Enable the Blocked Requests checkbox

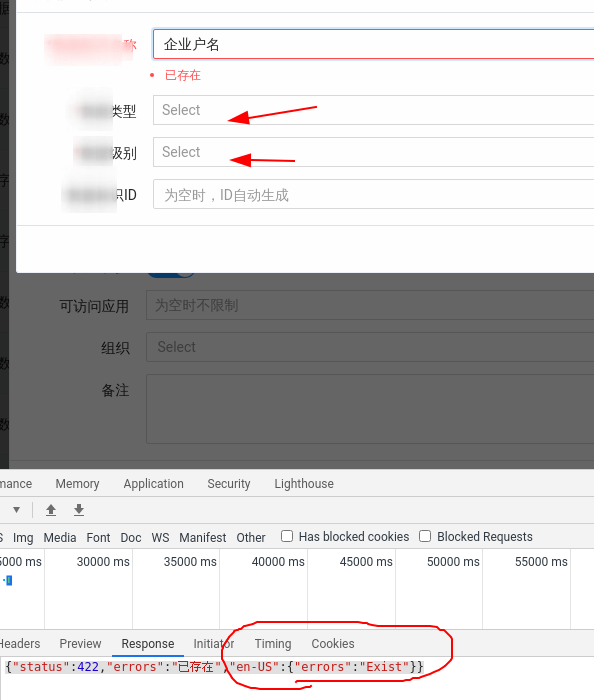coord(425,536)
